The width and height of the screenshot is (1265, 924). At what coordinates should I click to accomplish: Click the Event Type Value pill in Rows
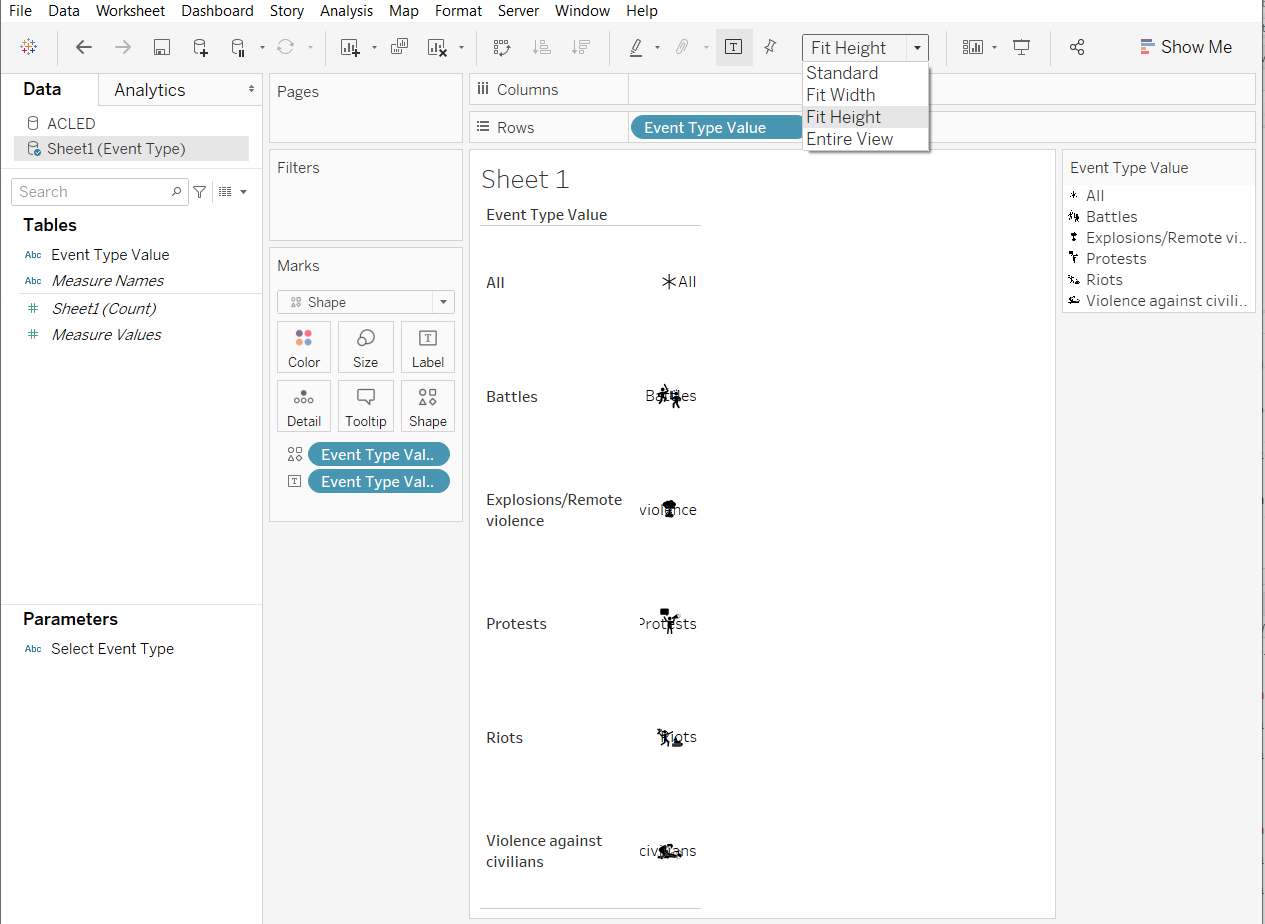coord(705,128)
